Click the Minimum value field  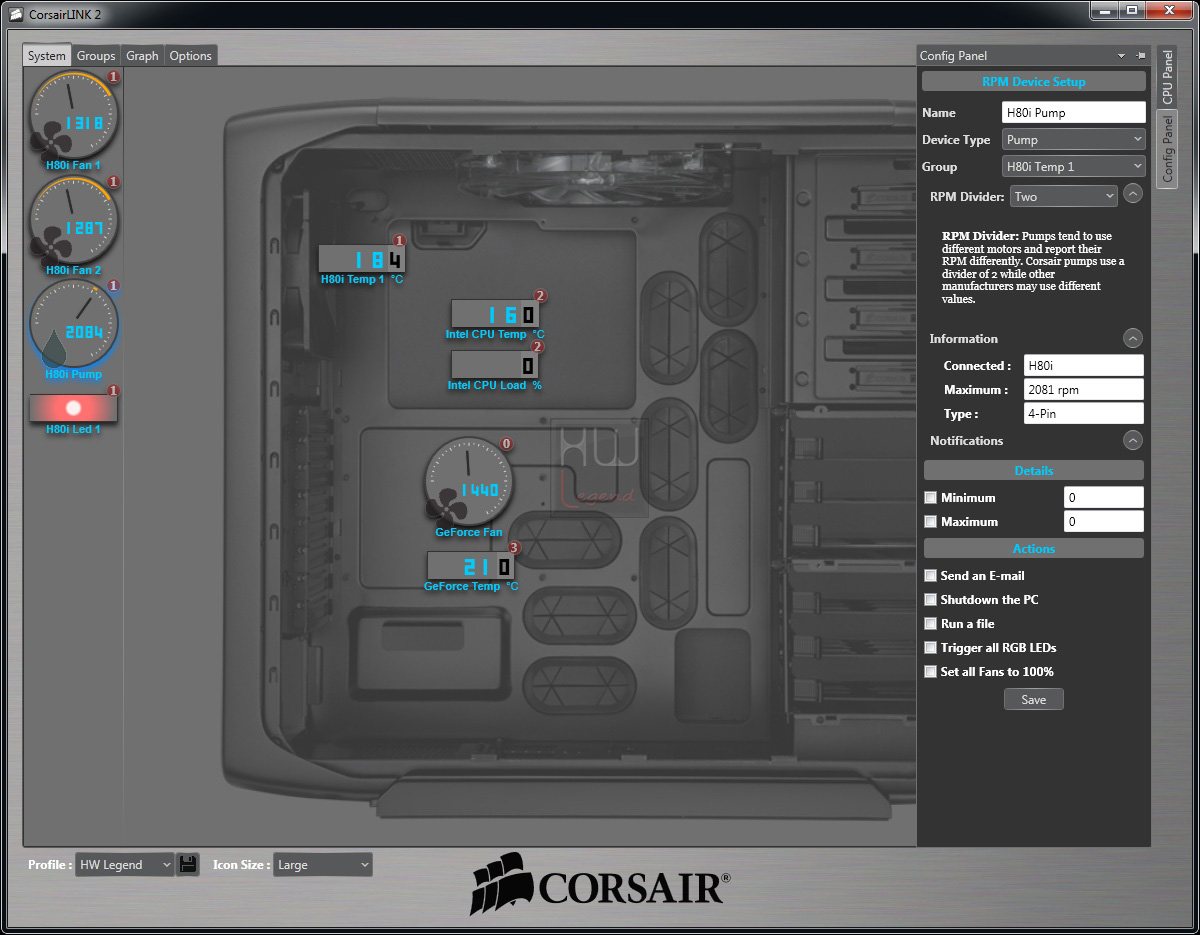tap(1104, 497)
